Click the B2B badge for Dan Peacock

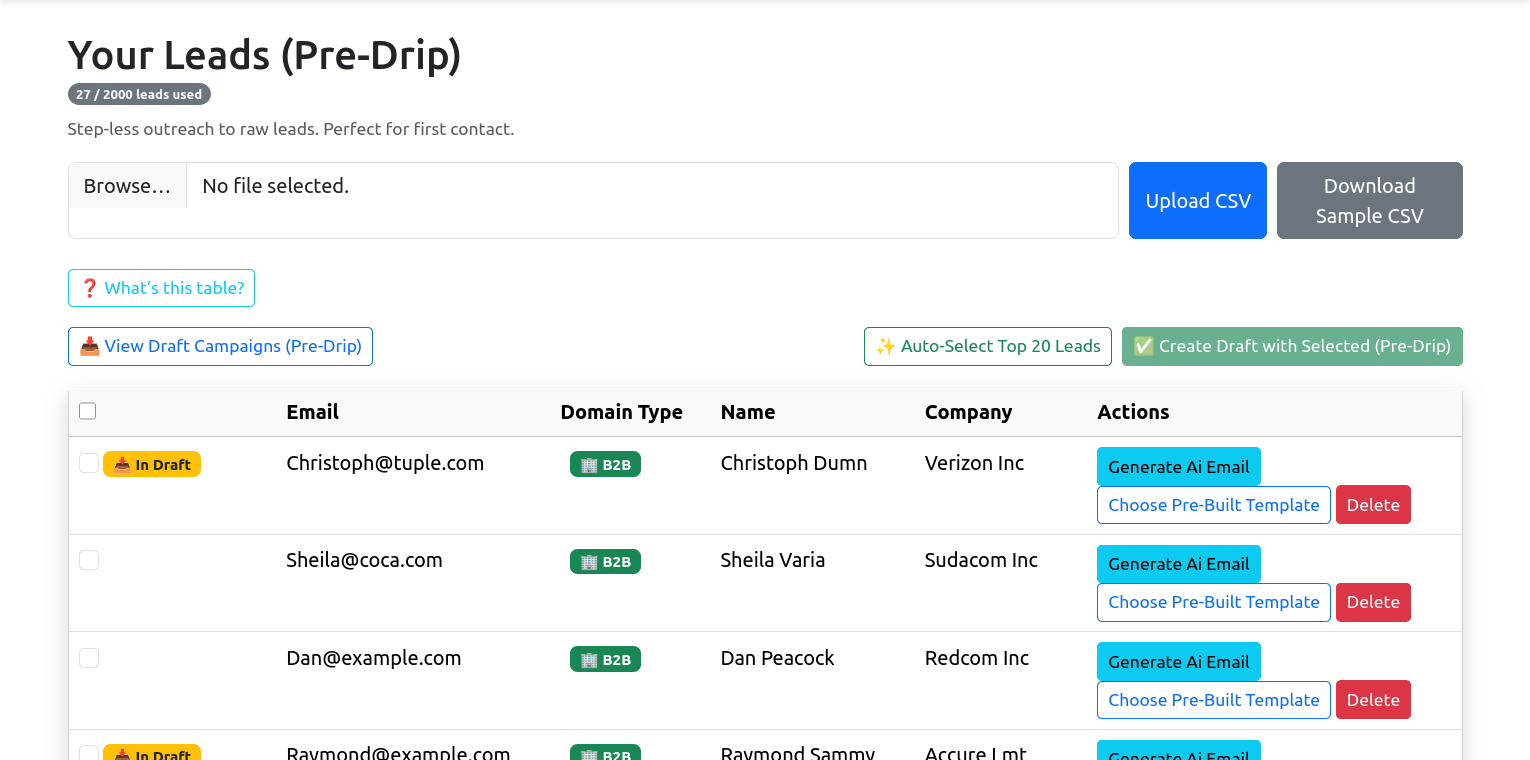click(x=605, y=659)
